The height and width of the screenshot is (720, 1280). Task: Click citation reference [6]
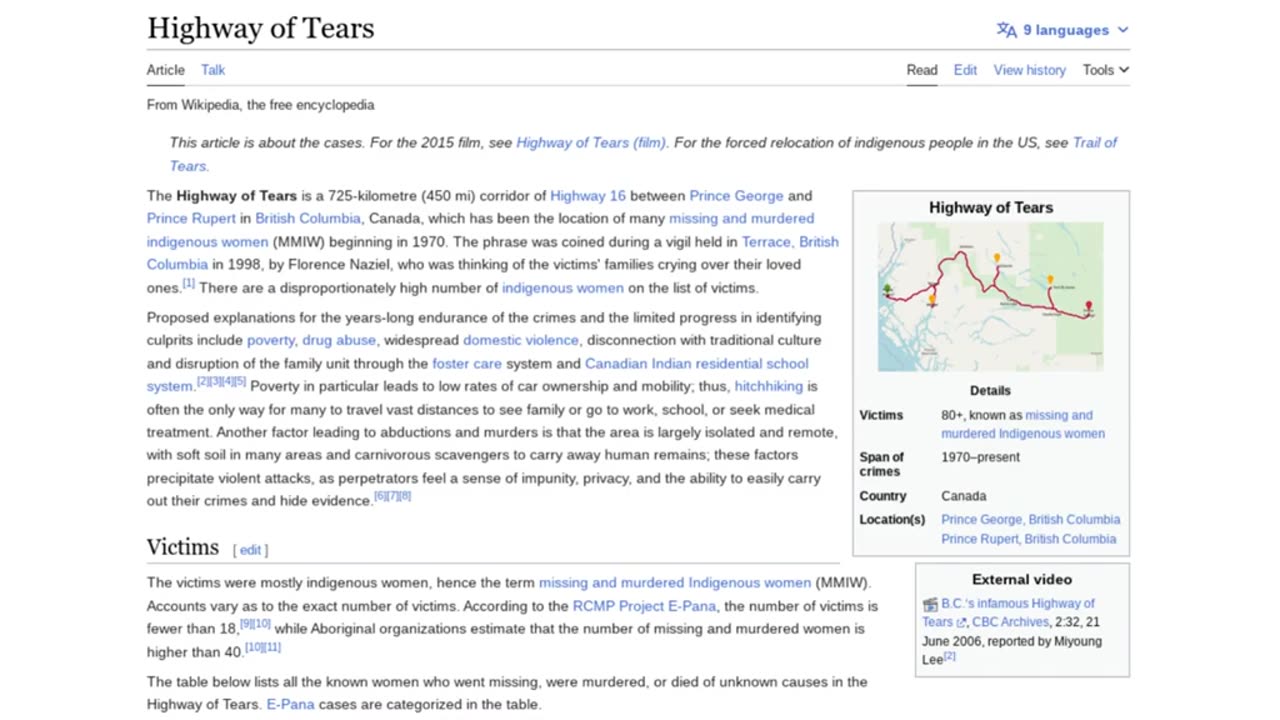[x=380, y=497]
